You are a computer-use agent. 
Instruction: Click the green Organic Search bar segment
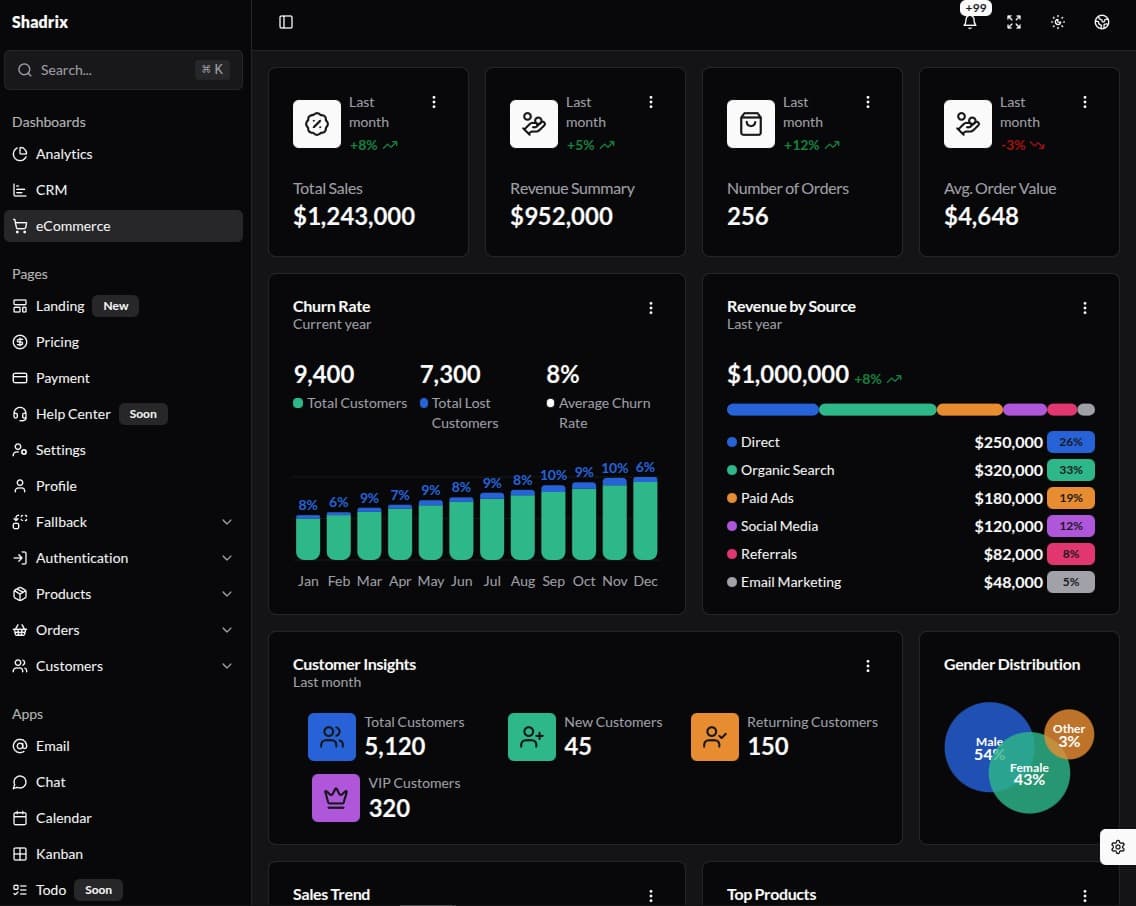click(877, 410)
